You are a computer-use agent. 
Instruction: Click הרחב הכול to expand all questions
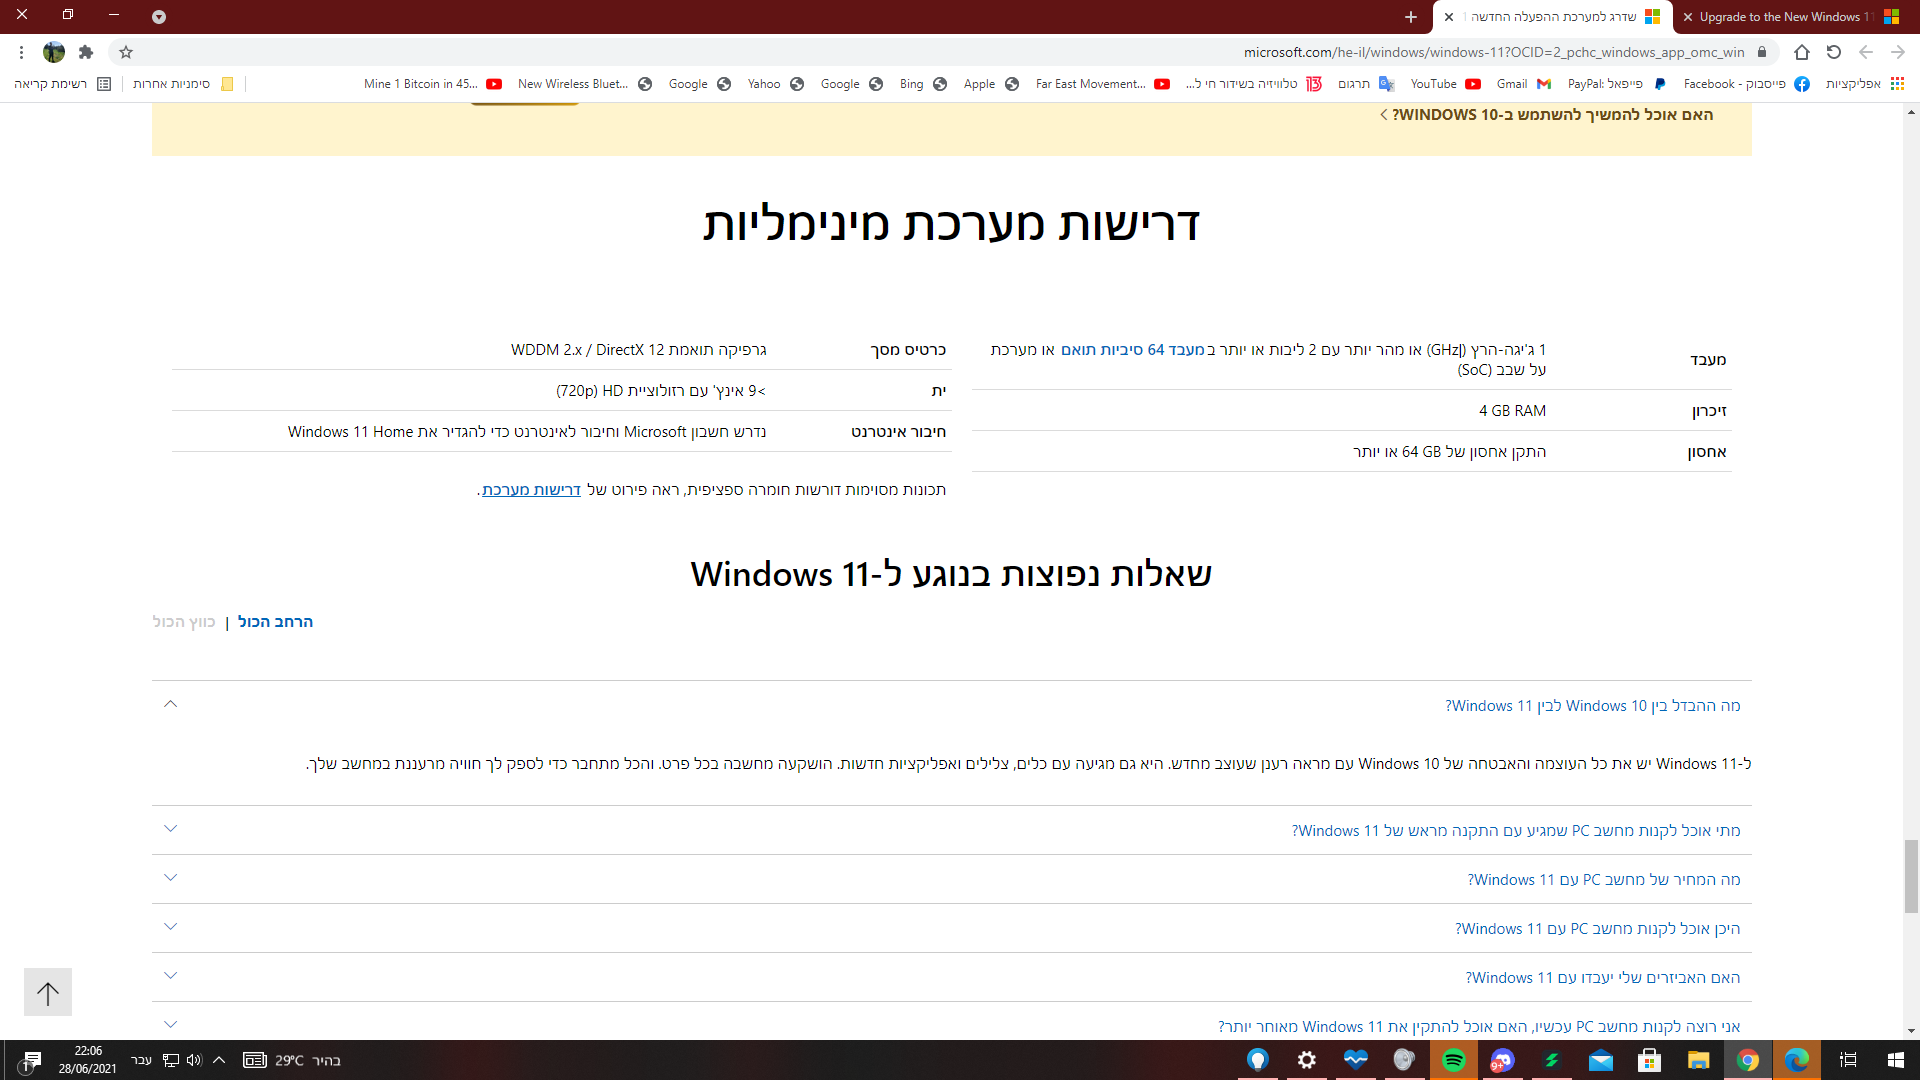click(274, 621)
